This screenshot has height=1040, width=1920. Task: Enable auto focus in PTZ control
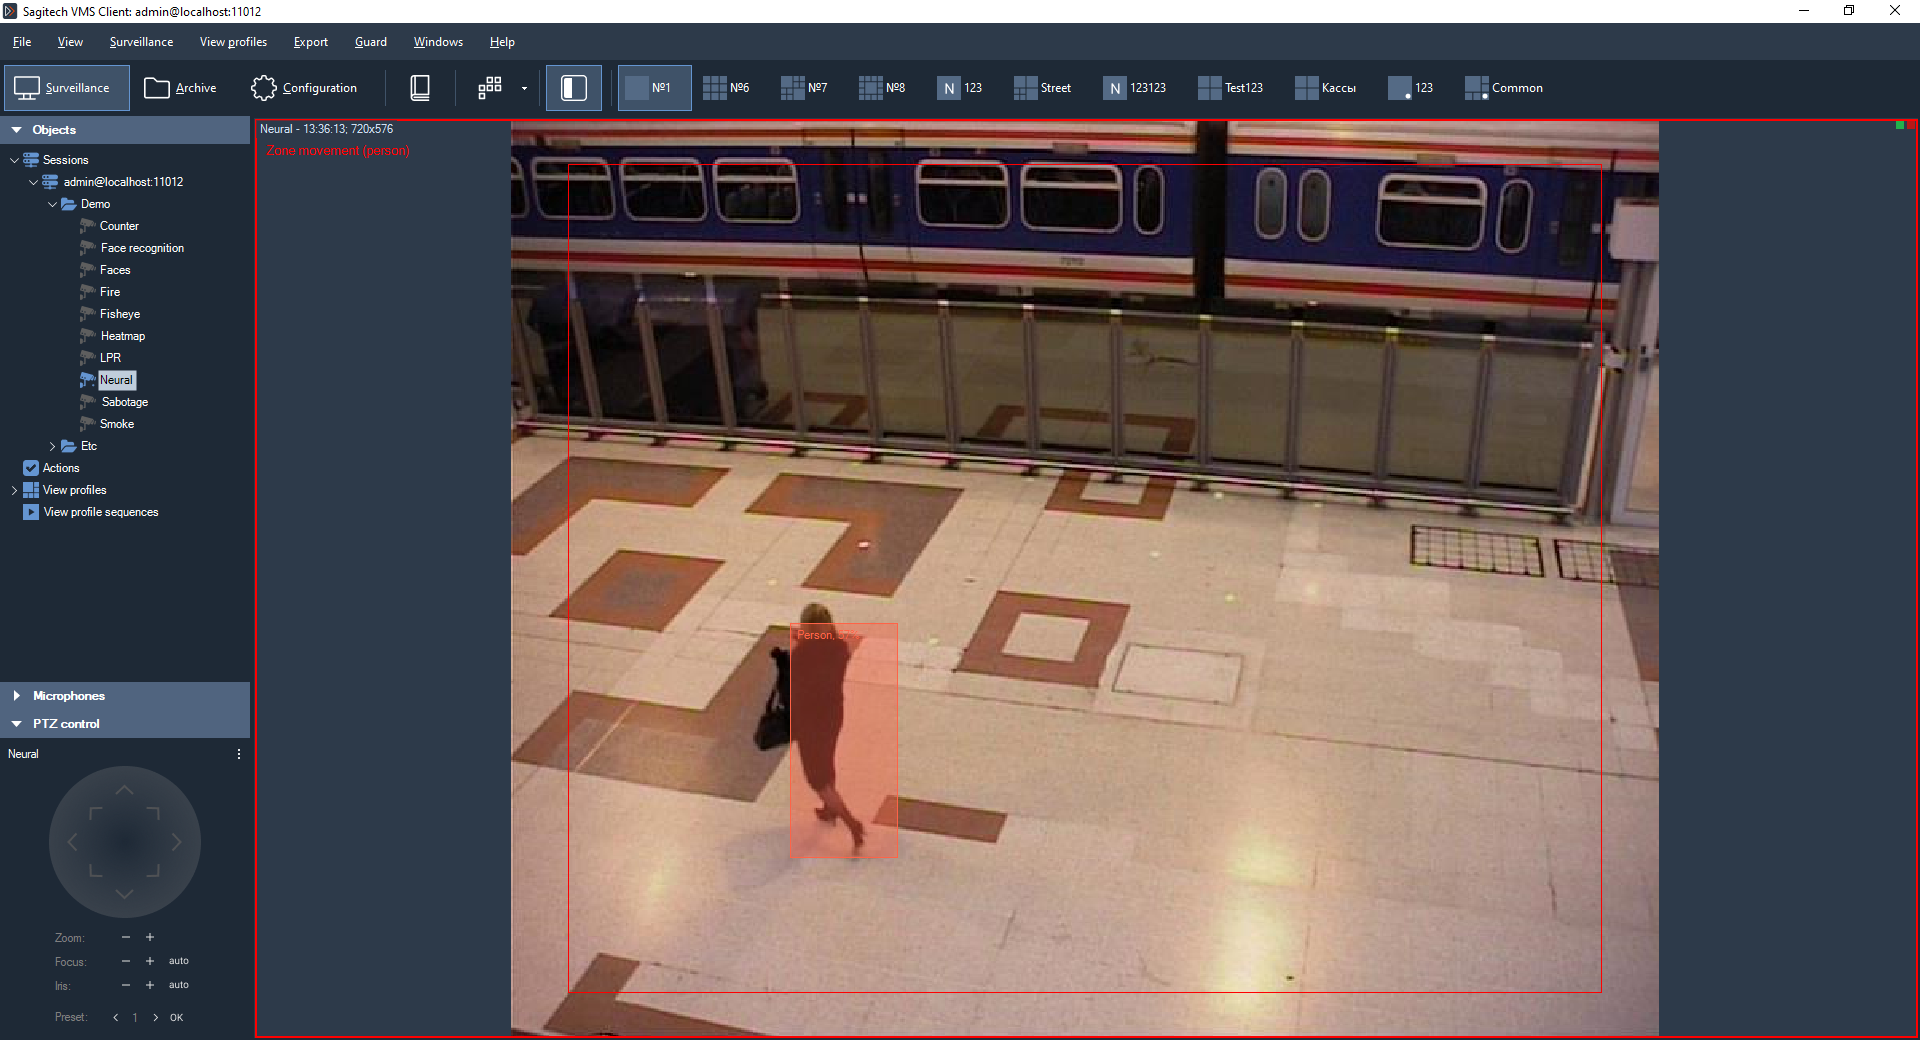(178, 961)
